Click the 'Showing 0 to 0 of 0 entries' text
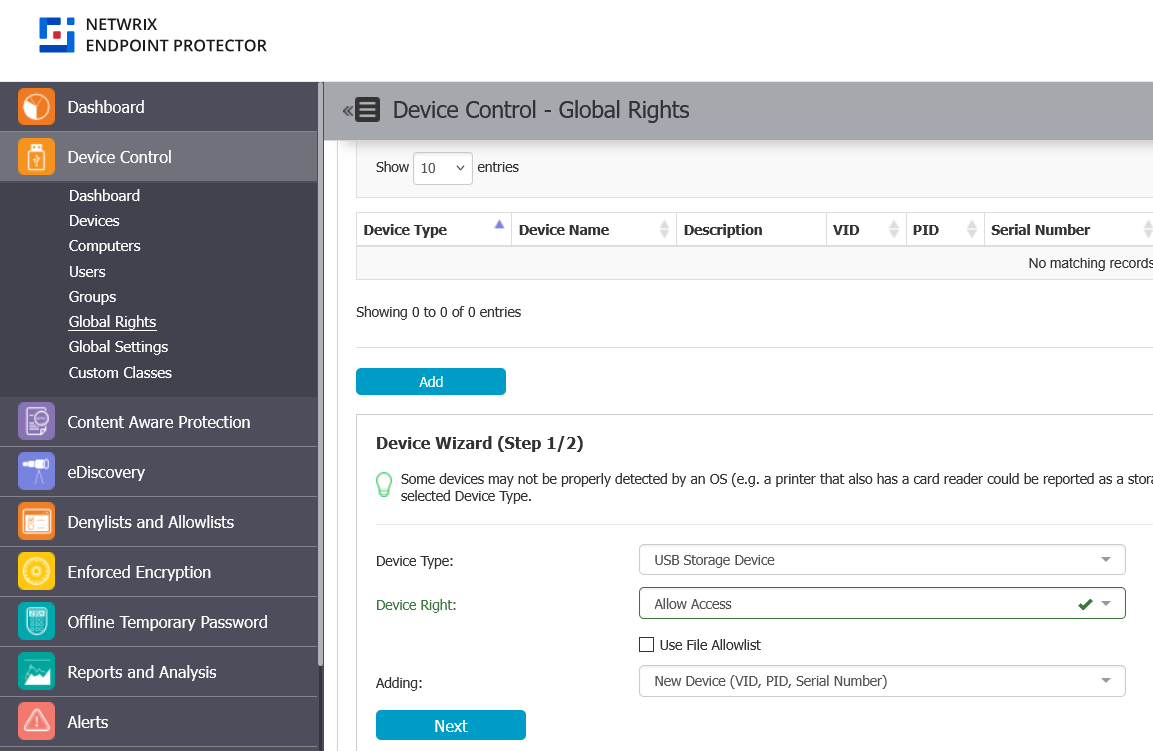 pyautogui.click(x=438, y=312)
